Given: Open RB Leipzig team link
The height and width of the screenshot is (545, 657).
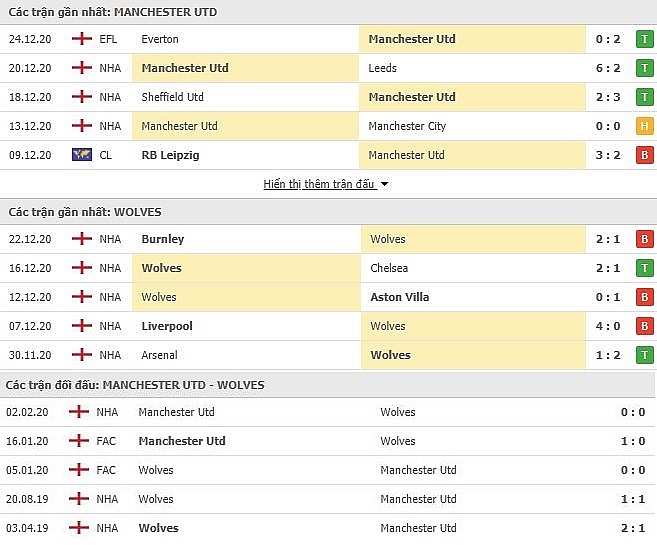Looking at the screenshot, I should click(170, 155).
